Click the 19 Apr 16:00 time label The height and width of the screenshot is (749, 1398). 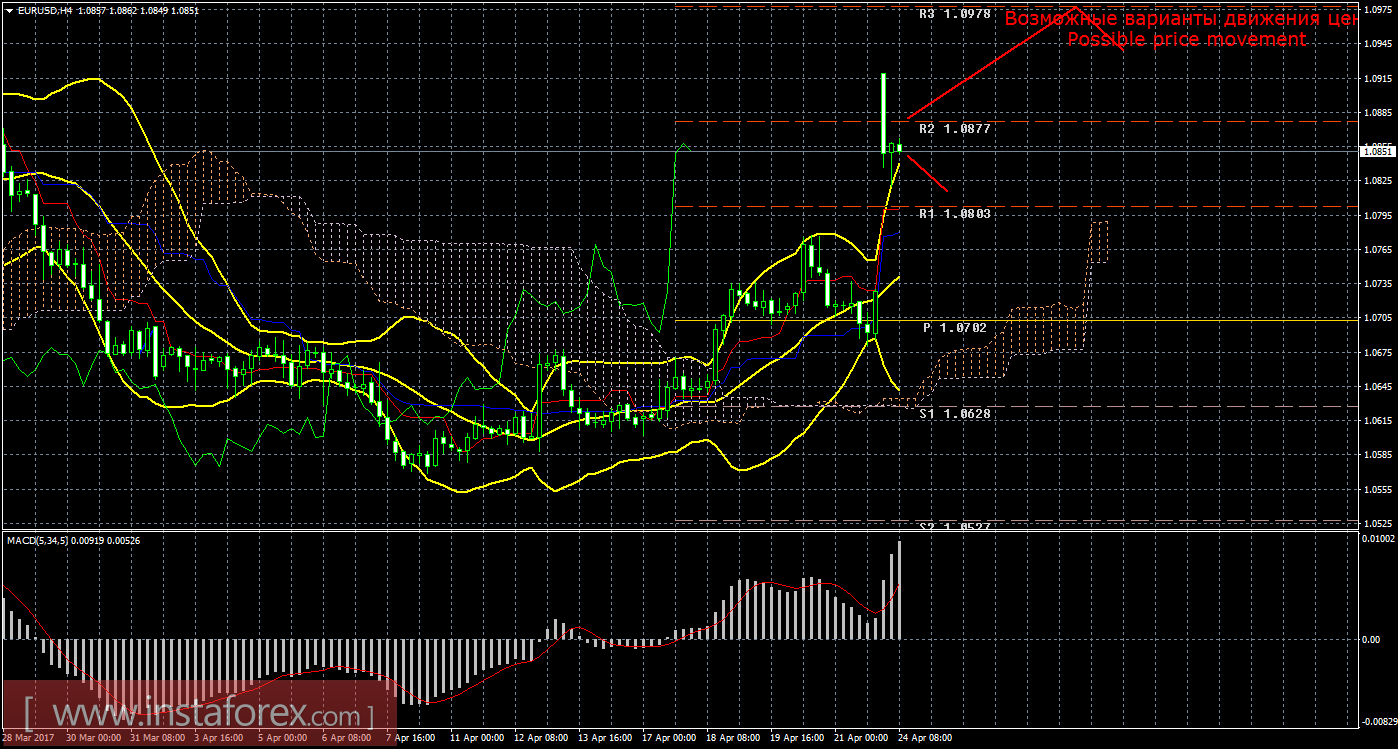(796, 738)
